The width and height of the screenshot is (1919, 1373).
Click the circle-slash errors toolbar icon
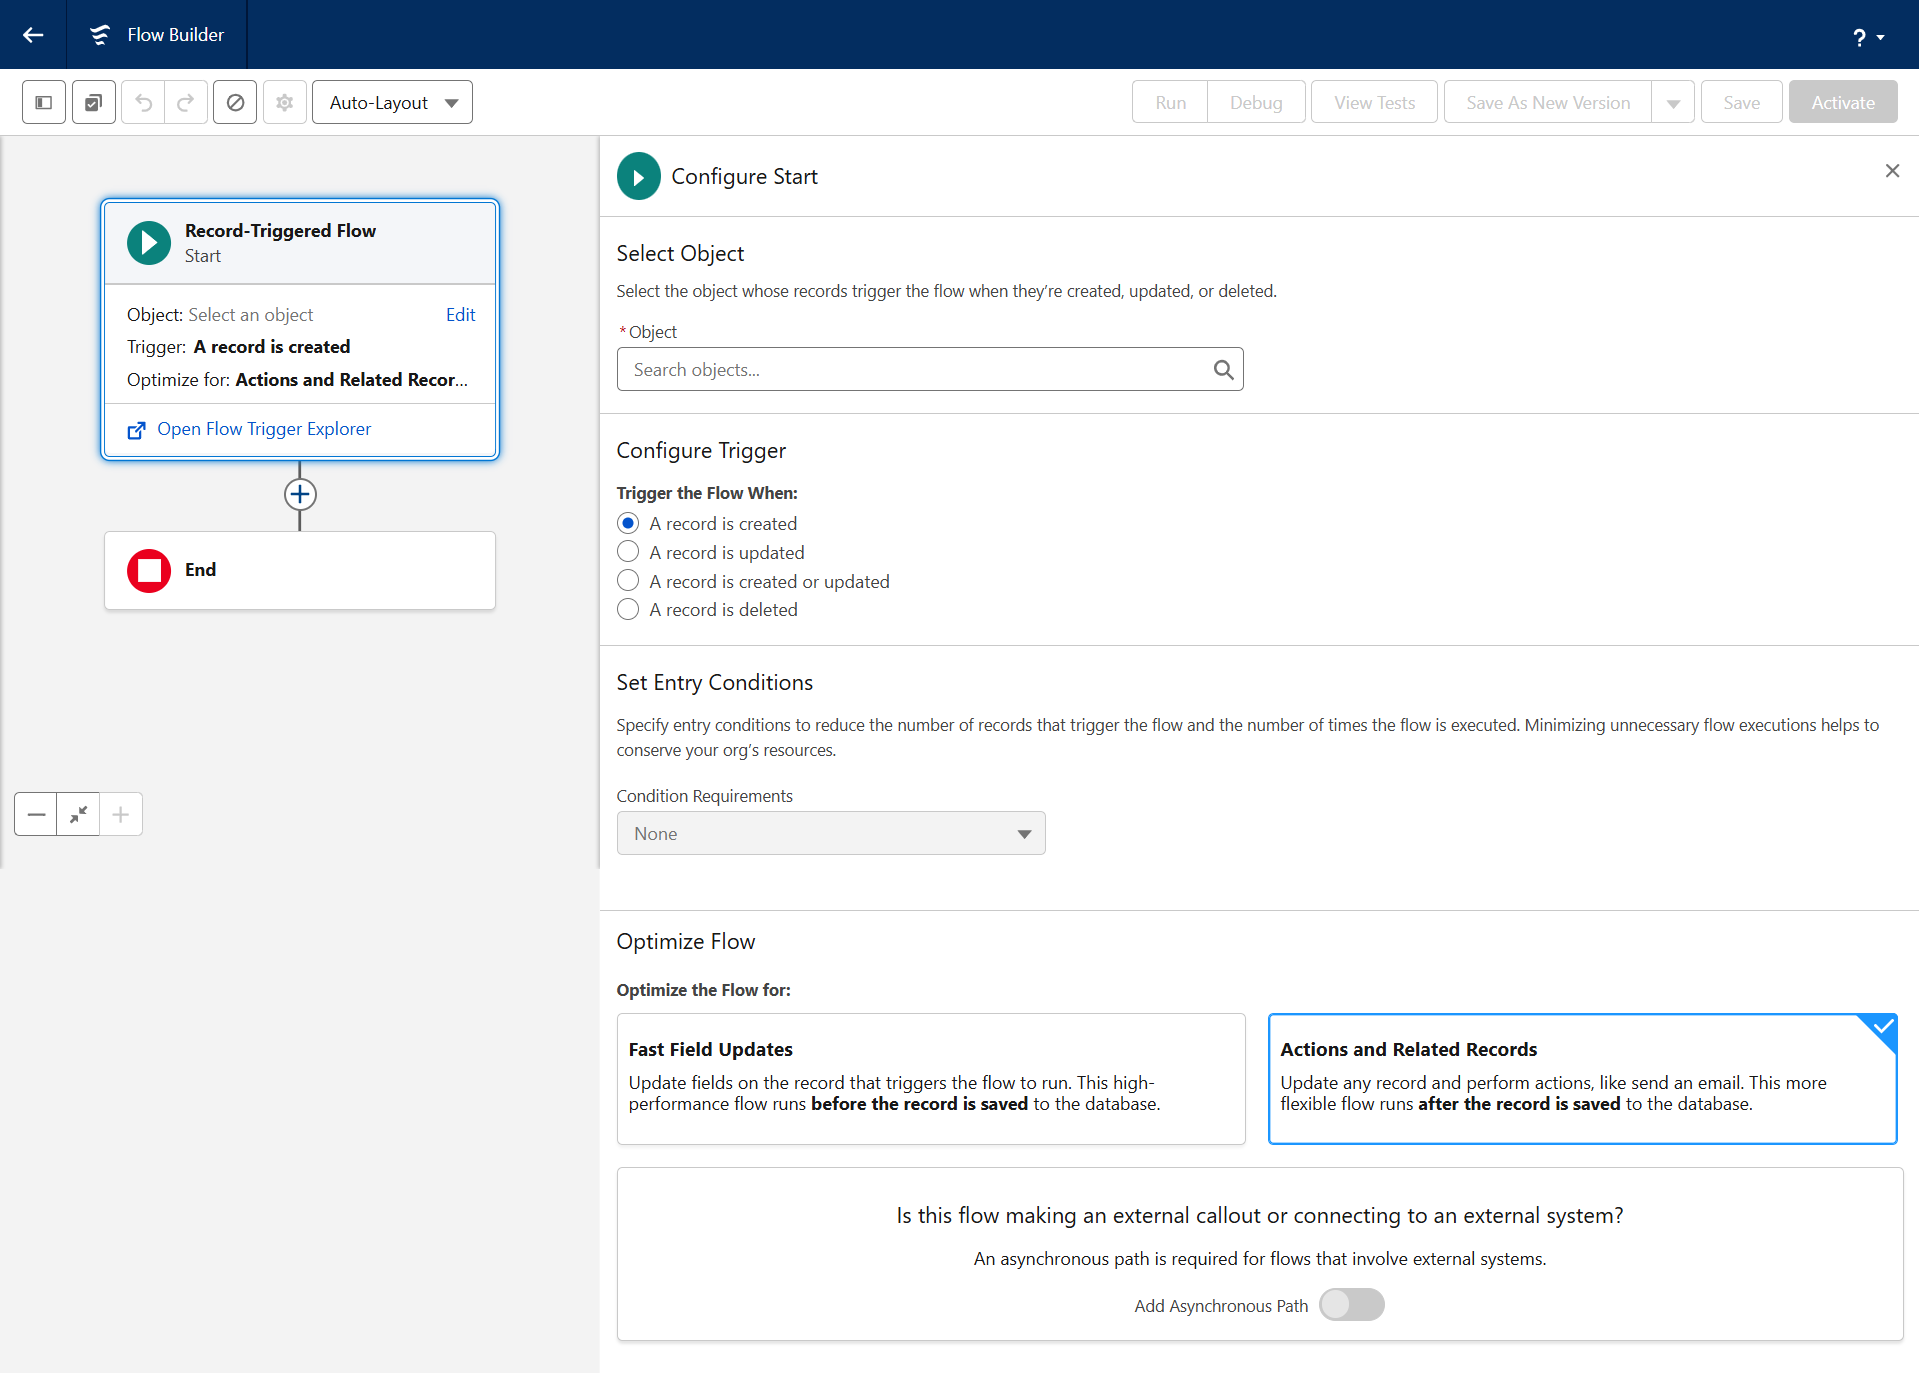tap(235, 102)
